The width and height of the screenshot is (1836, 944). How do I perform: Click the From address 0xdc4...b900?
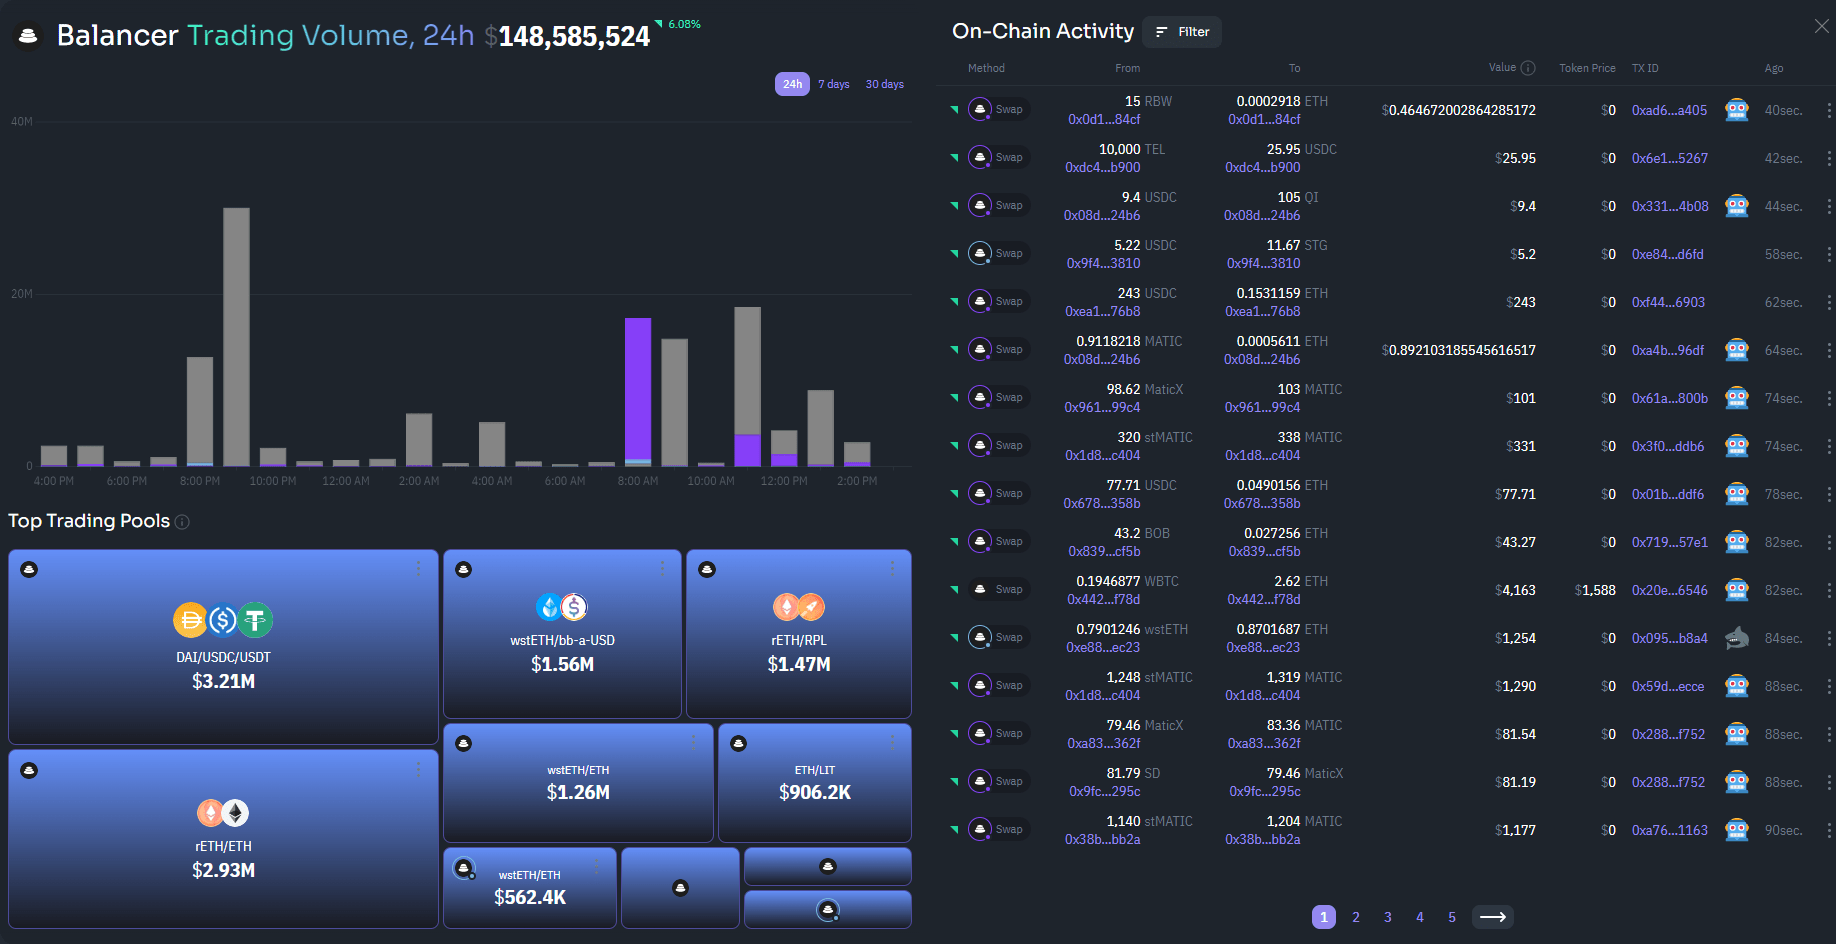pos(1103,167)
